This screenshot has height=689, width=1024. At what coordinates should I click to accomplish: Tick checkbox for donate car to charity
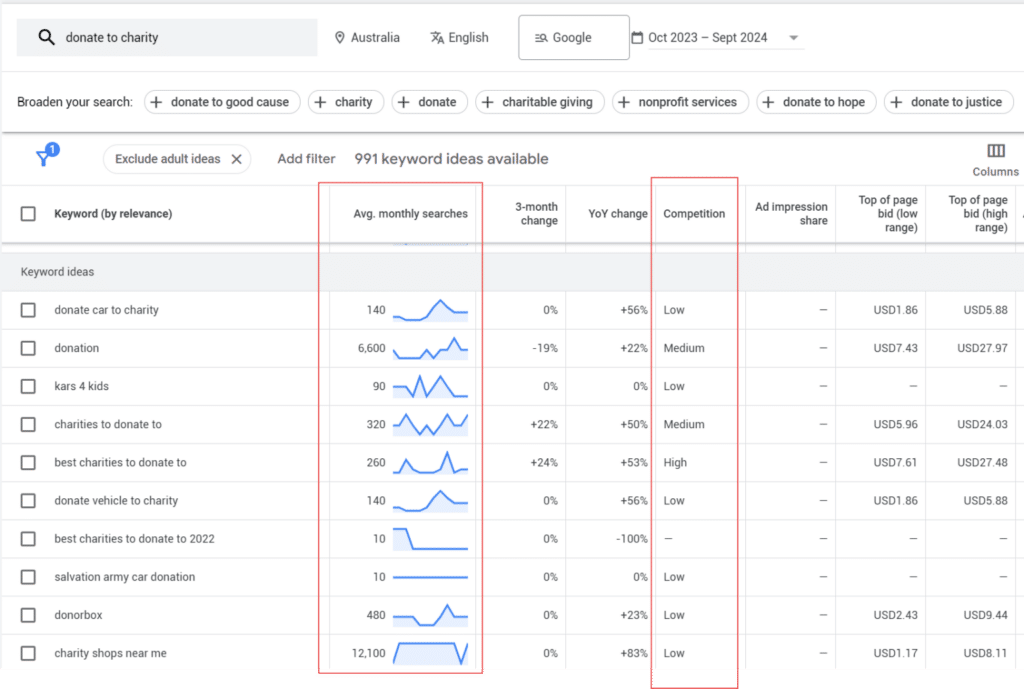(x=28, y=310)
